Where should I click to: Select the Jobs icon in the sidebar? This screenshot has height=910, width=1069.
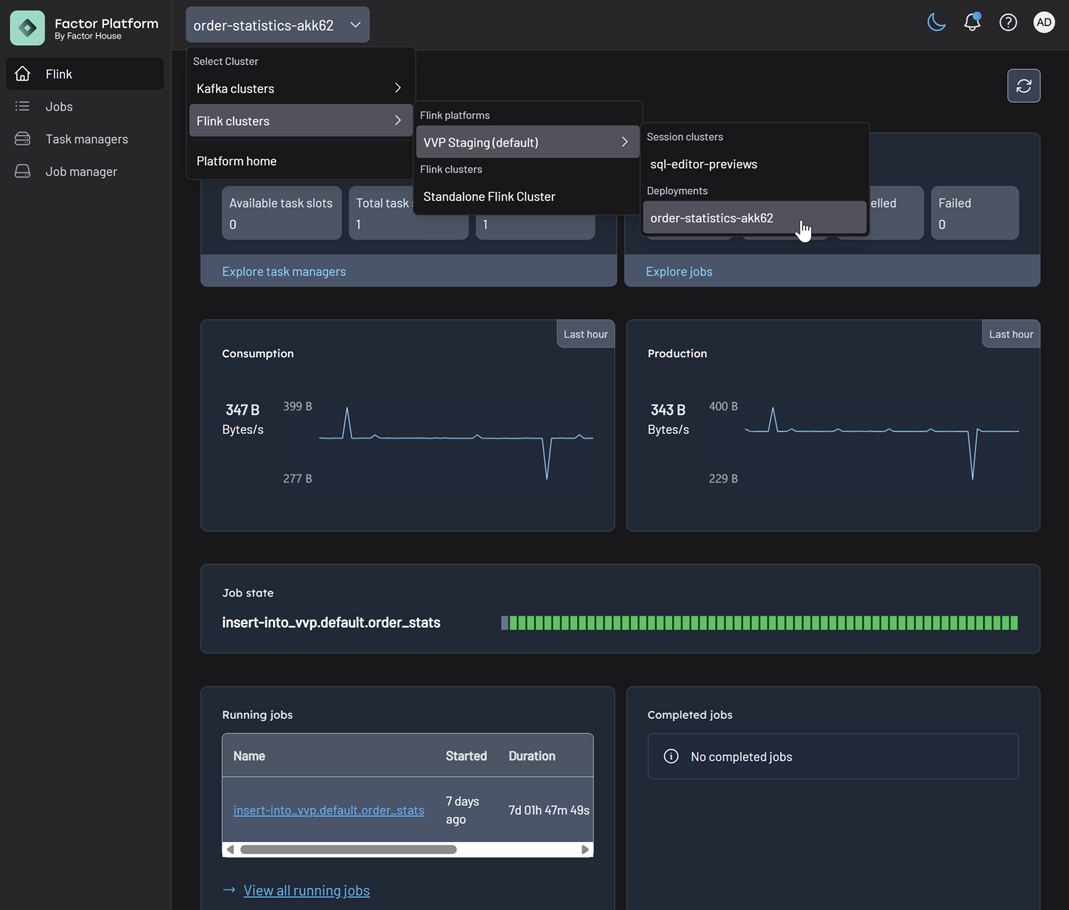point(22,106)
